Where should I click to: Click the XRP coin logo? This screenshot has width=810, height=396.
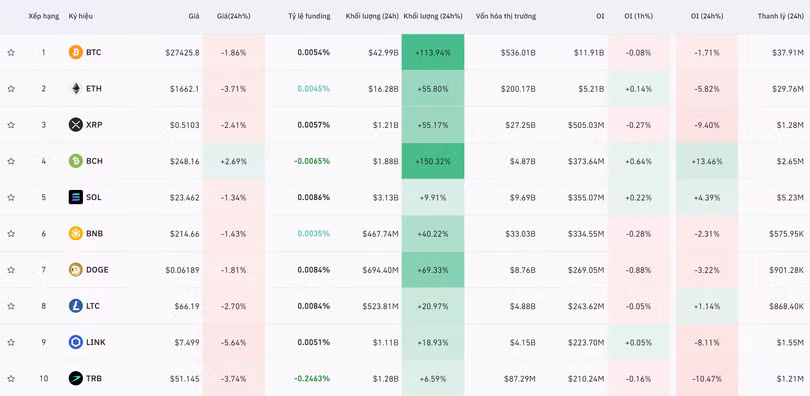point(75,124)
